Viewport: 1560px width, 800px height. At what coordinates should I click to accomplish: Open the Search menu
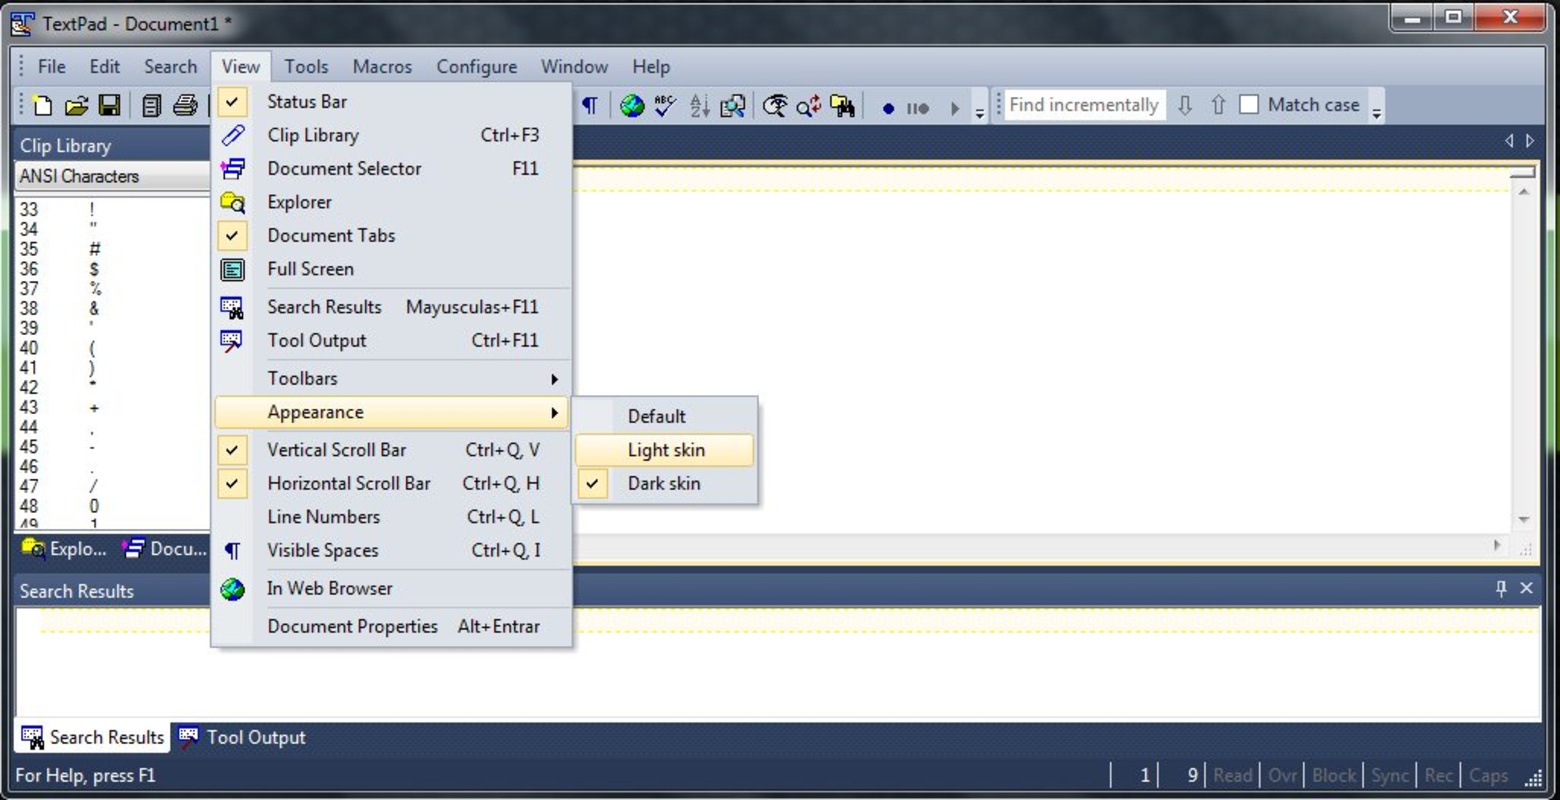pyautogui.click(x=171, y=67)
